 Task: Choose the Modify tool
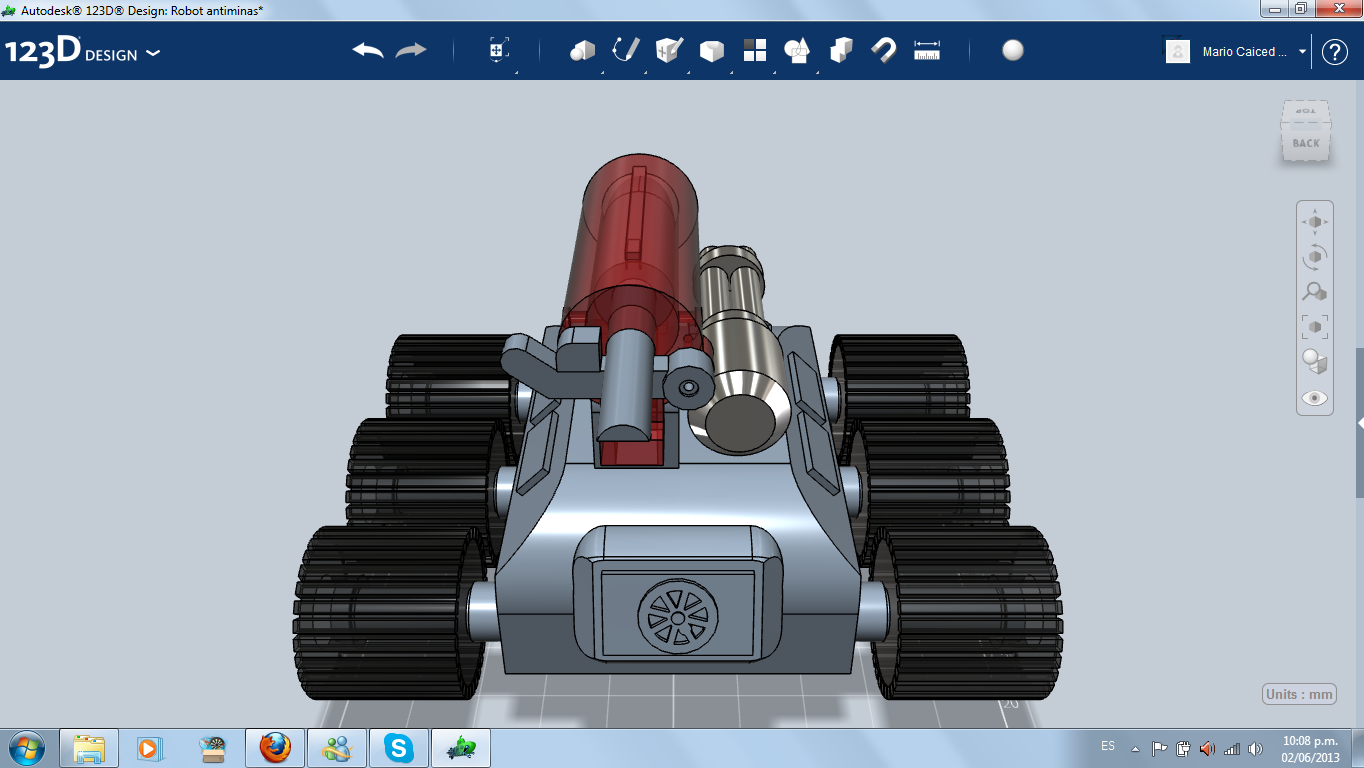coord(711,50)
